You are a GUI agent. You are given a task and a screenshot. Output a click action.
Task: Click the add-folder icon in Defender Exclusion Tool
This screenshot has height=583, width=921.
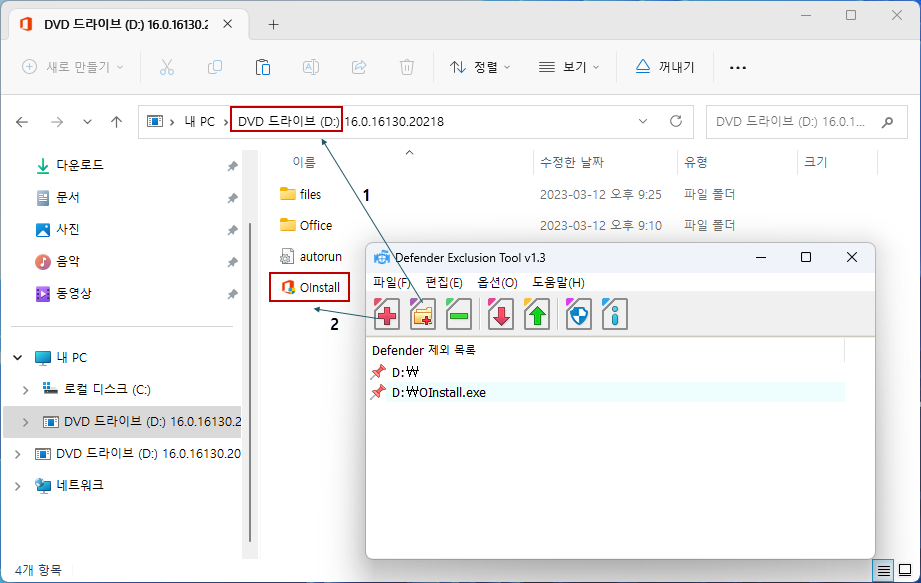coord(422,314)
